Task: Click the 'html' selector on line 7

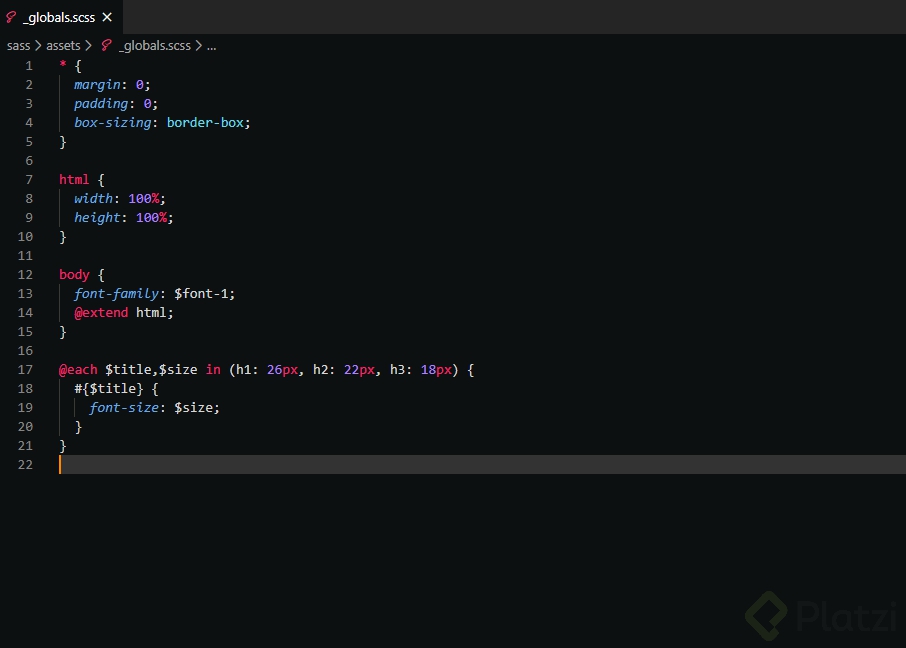Action: point(74,180)
